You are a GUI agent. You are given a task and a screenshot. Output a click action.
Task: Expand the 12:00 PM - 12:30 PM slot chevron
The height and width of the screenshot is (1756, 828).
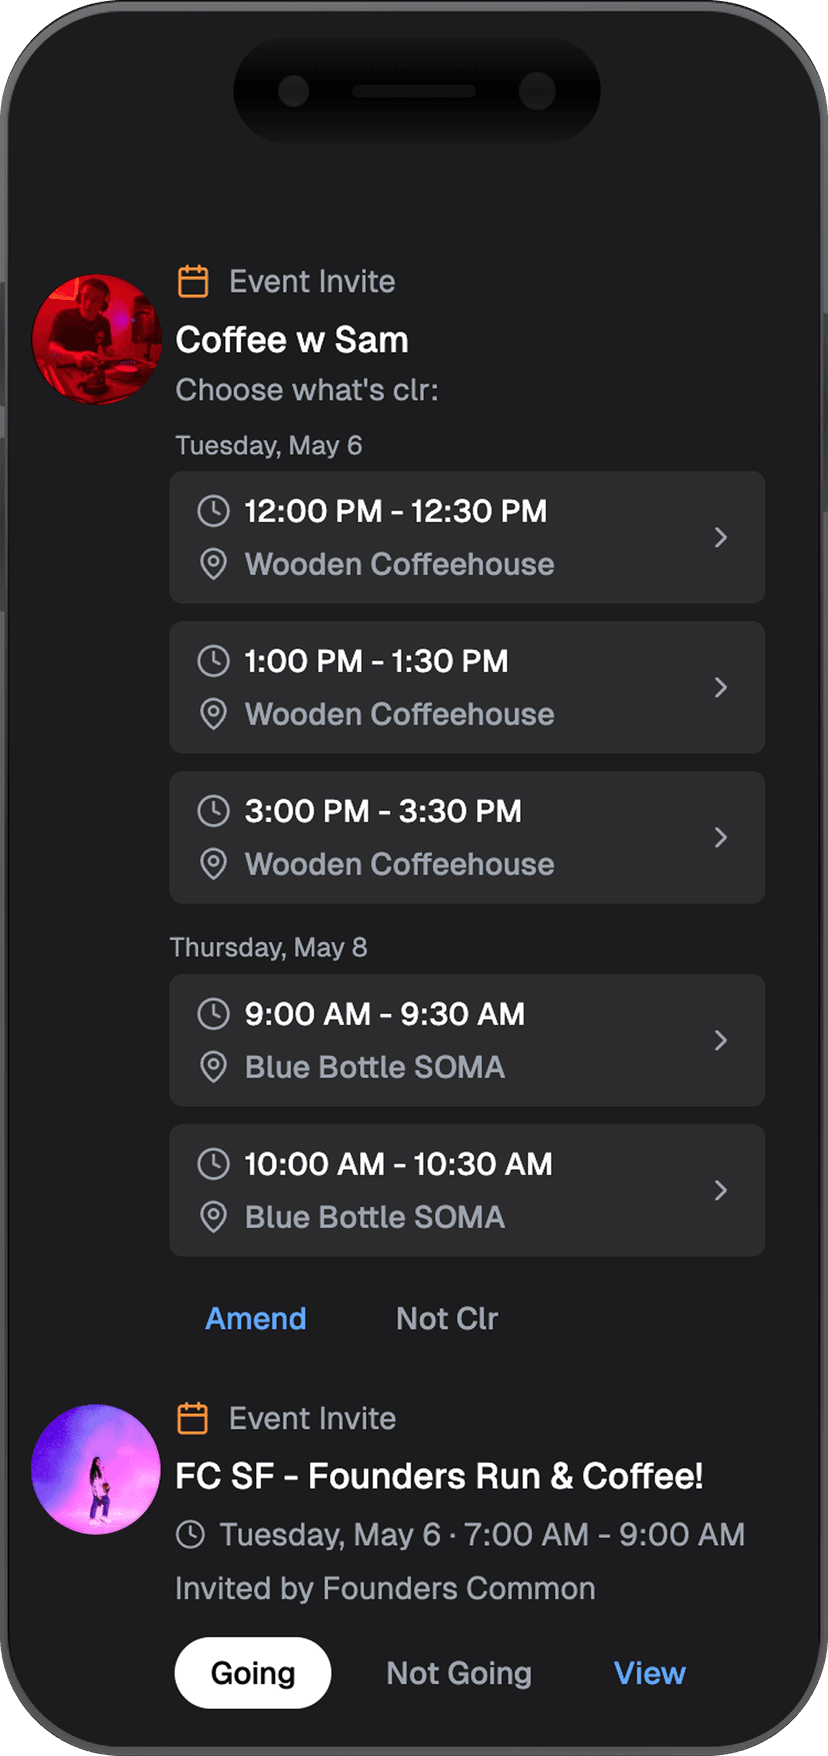720,538
